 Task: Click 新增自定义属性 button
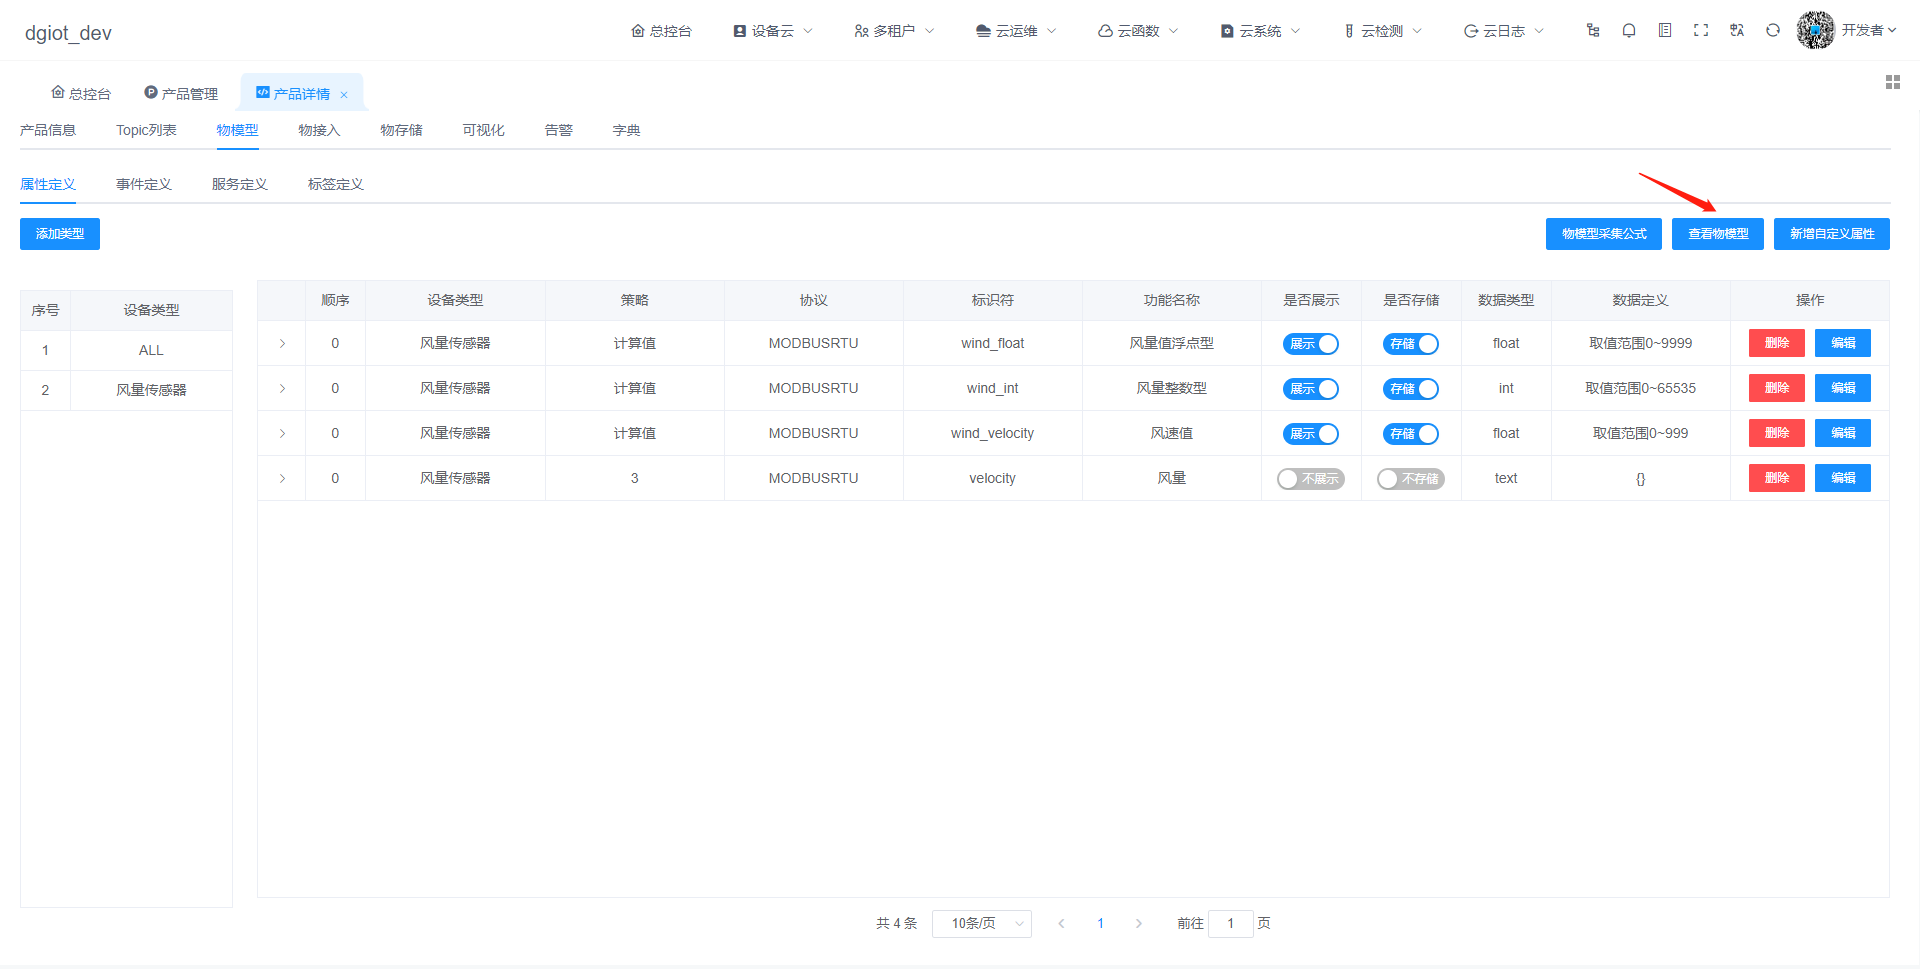coord(1832,234)
